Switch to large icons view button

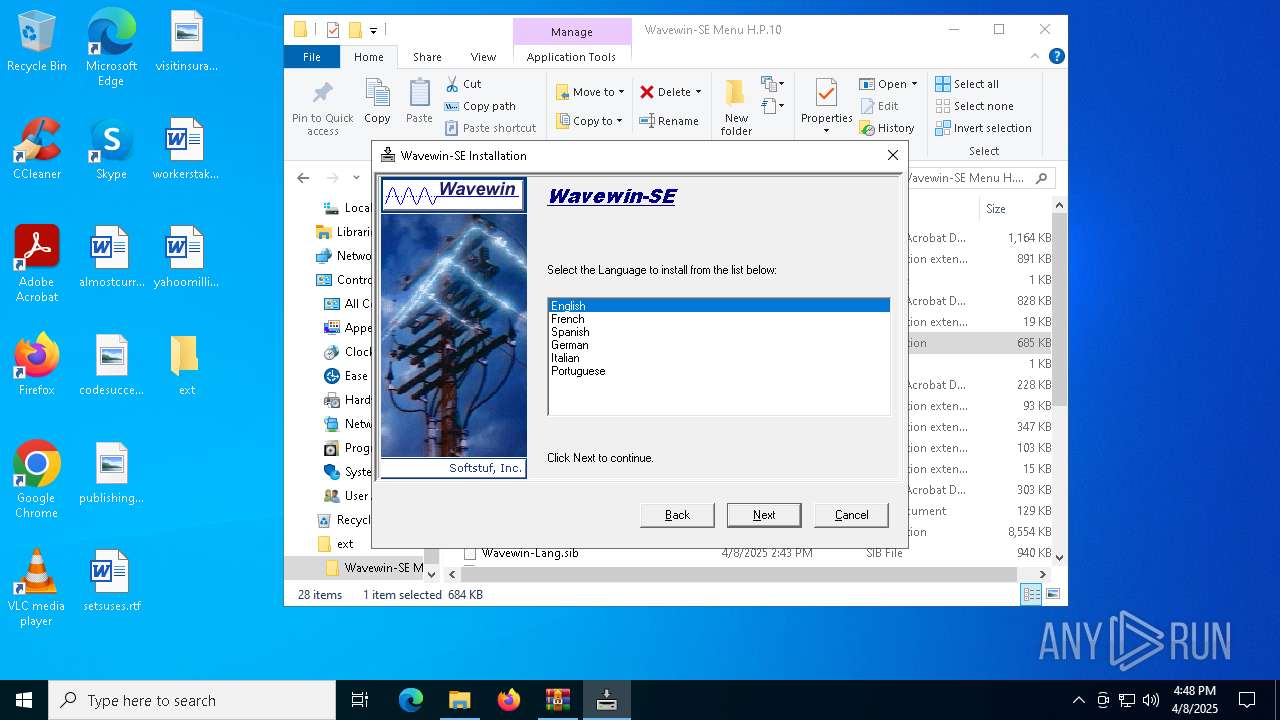coord(1052,594)
